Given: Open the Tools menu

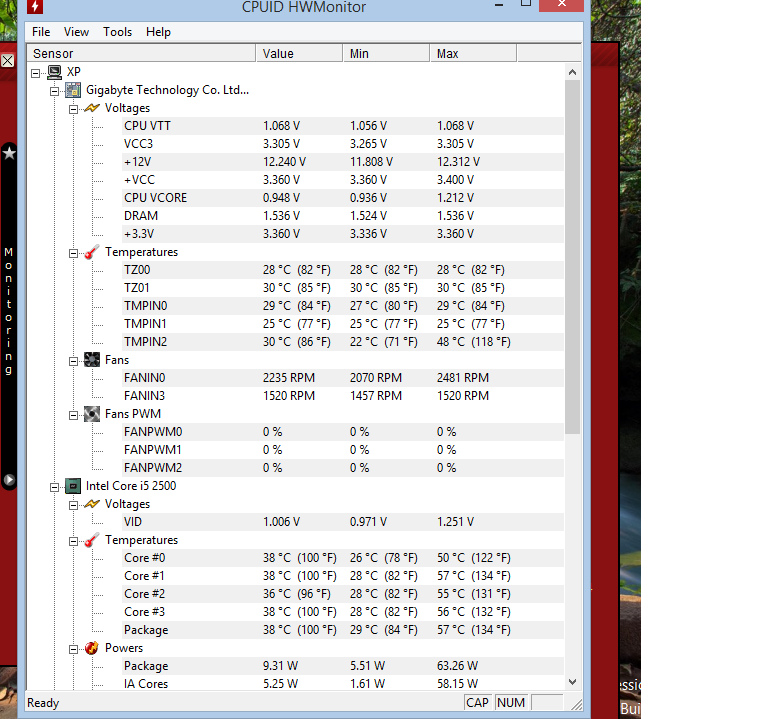Looking at the screenshot, I should (118, 32).
